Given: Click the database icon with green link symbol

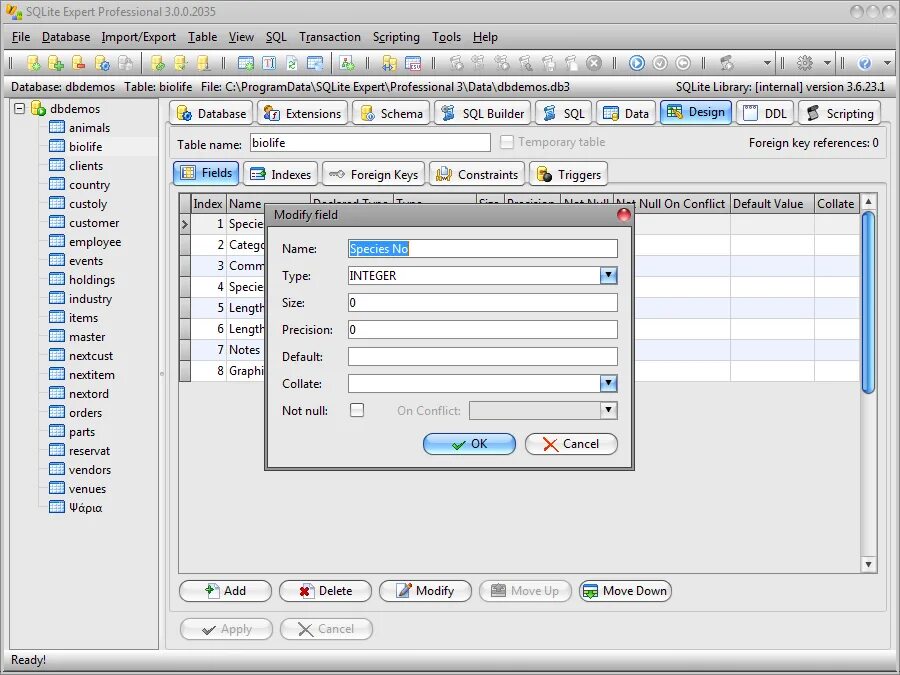Looking at the screenshot, I should pyautogui.click(x=157, y=63).
